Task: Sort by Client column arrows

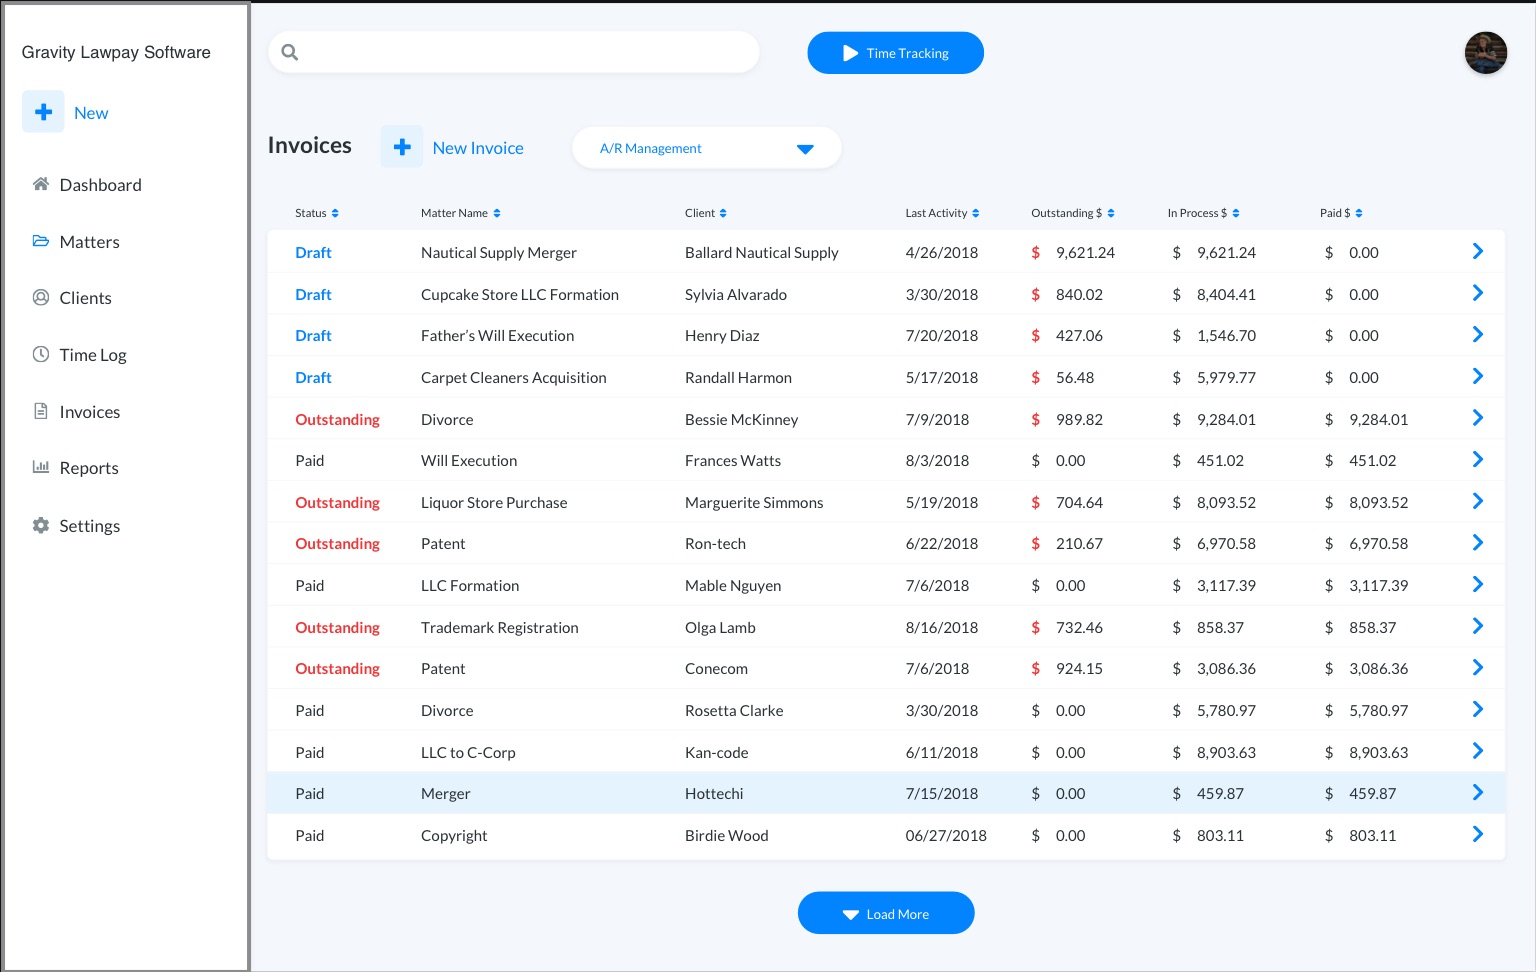Action: tap(723, 213)
